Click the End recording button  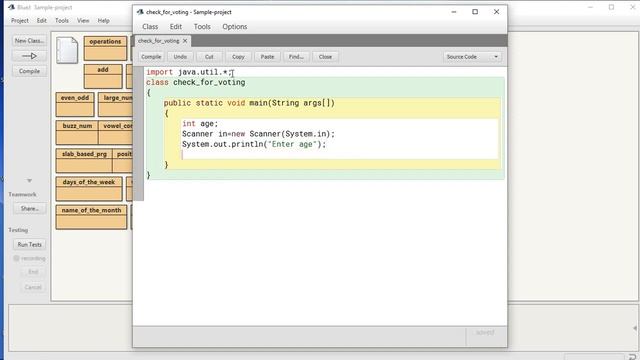tap(33, 272)
